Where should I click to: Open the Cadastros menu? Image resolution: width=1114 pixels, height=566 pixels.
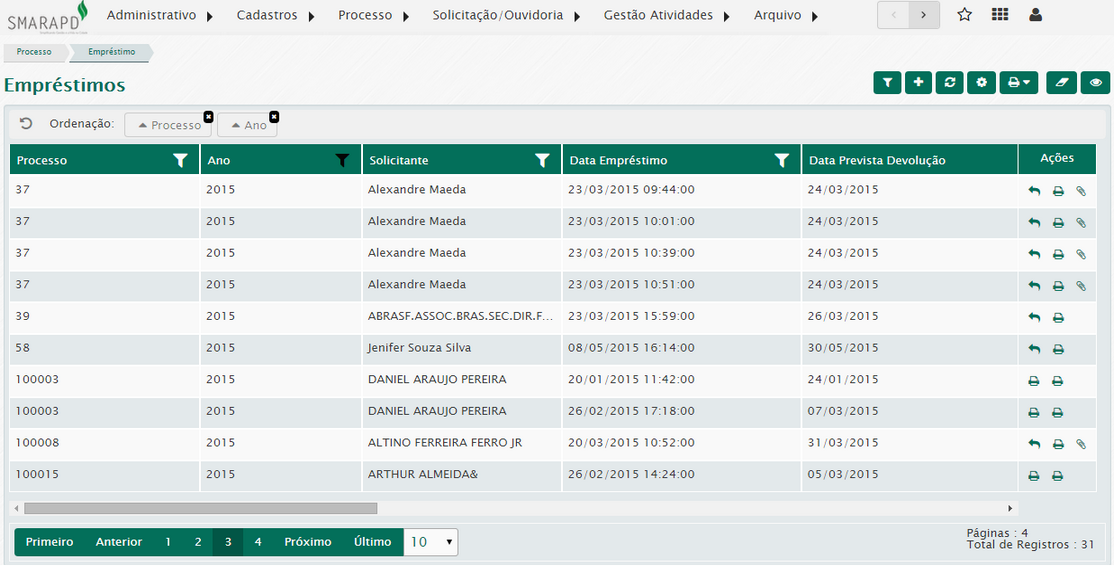[275, 15]
